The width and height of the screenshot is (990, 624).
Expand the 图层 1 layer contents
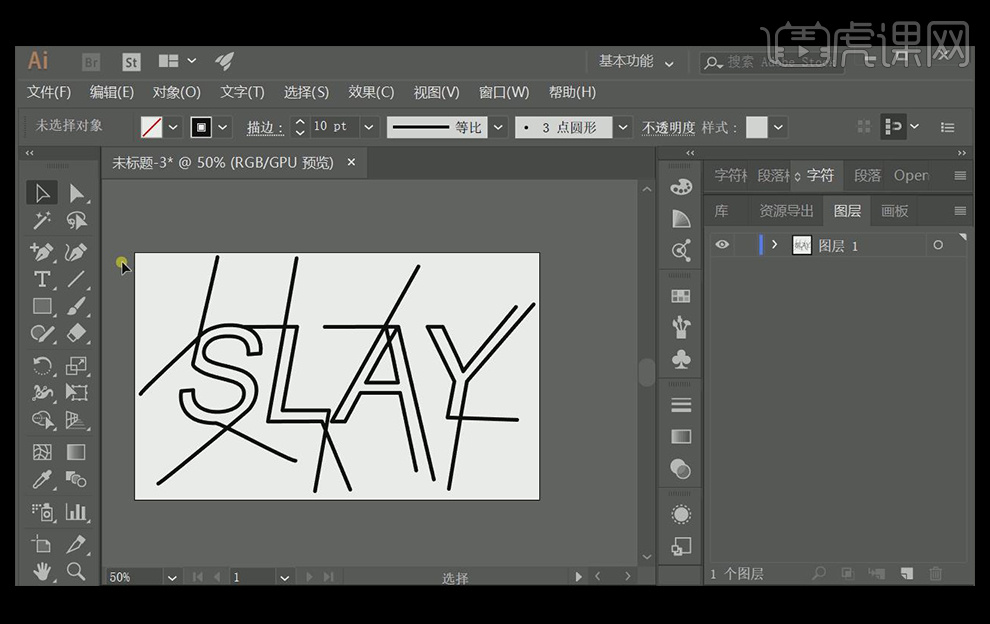(x=774, y=245)
